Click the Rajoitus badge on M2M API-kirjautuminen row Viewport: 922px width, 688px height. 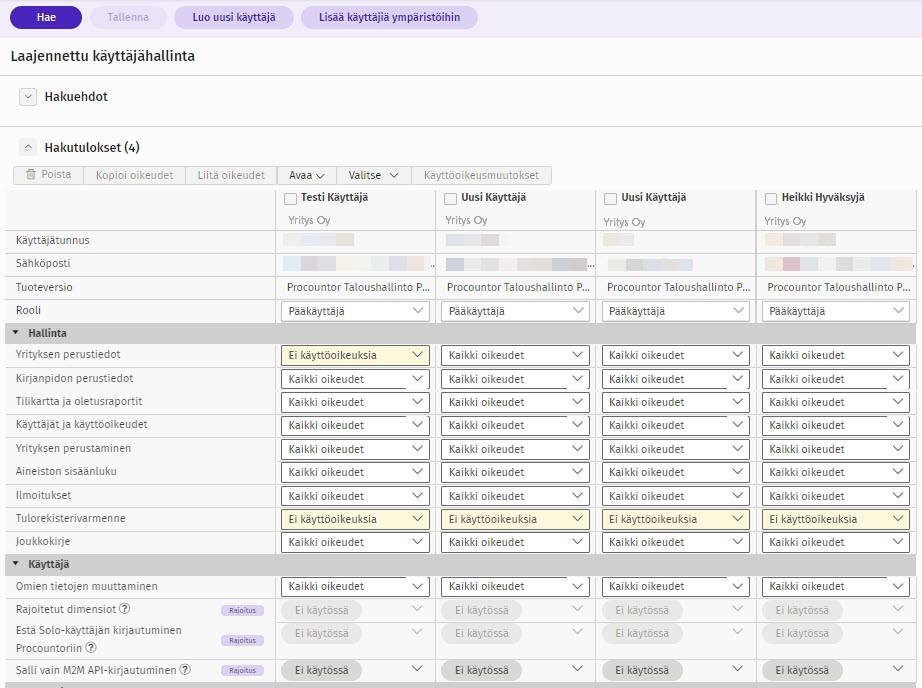coord(242,670)
